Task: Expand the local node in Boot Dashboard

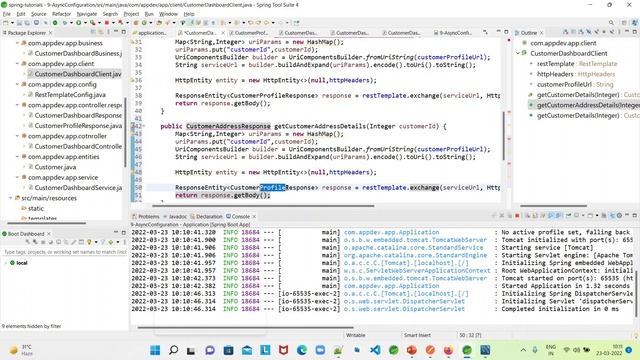Action: pos(6,263)
